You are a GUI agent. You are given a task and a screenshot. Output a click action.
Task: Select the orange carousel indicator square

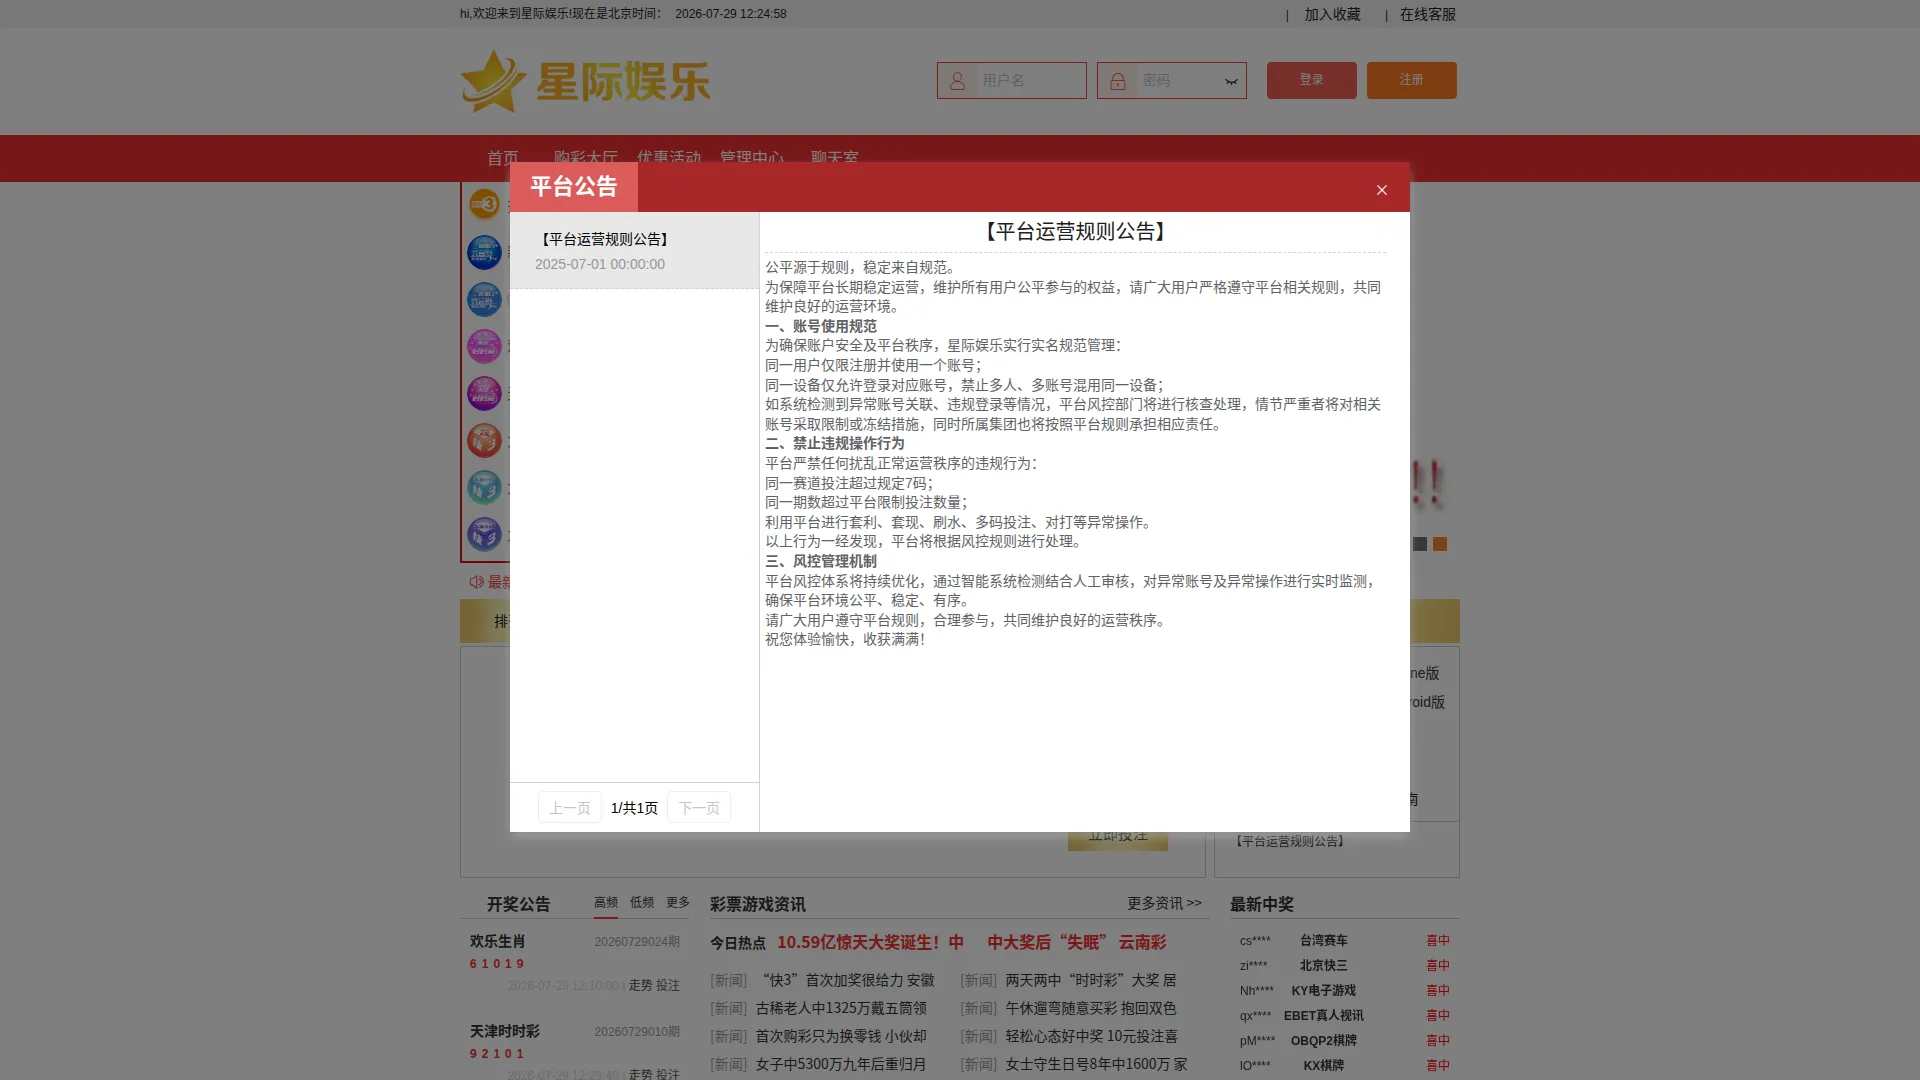[x=1440, y=544]
